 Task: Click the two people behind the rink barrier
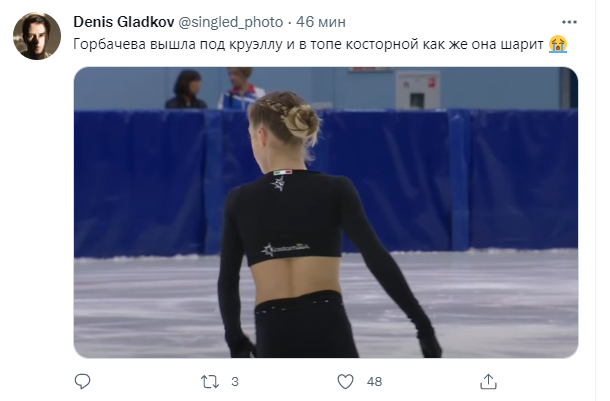(x=215, y=89)
